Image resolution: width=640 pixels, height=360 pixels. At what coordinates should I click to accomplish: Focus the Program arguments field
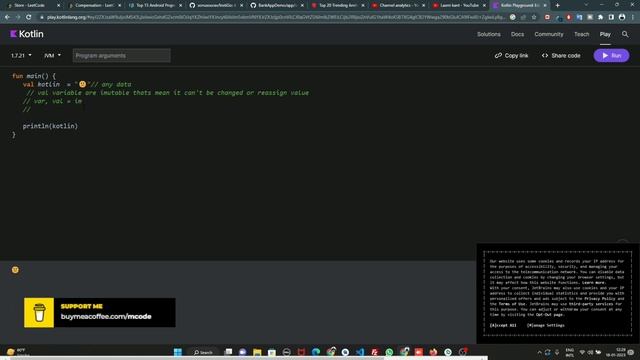coord(122,56)
